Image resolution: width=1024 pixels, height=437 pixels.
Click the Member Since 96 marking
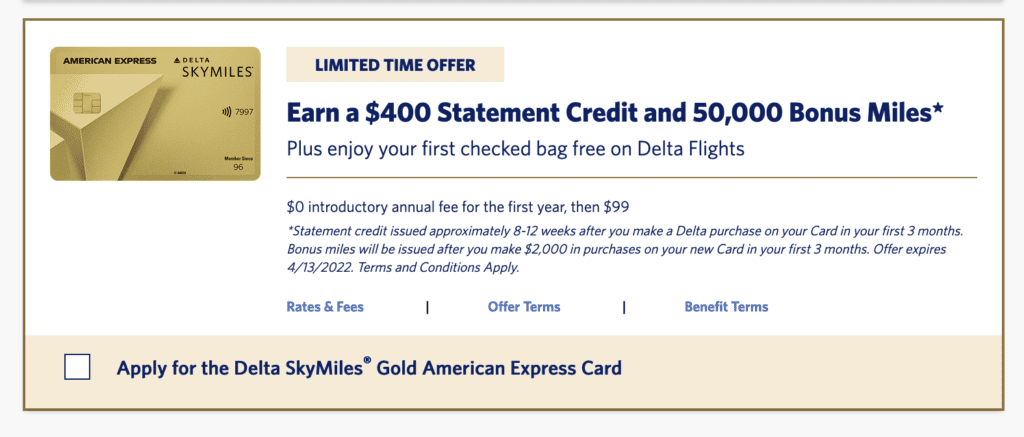click(238, 163)
